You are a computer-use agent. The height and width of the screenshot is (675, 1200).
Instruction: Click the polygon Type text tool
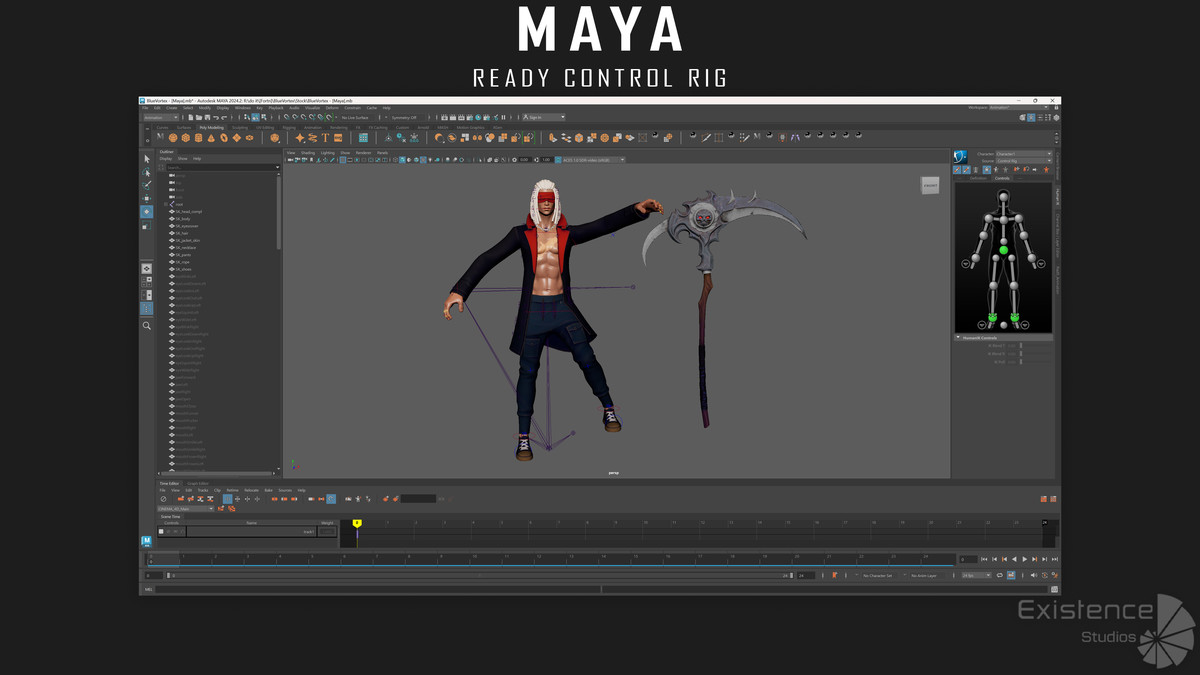tap(326, 138)
